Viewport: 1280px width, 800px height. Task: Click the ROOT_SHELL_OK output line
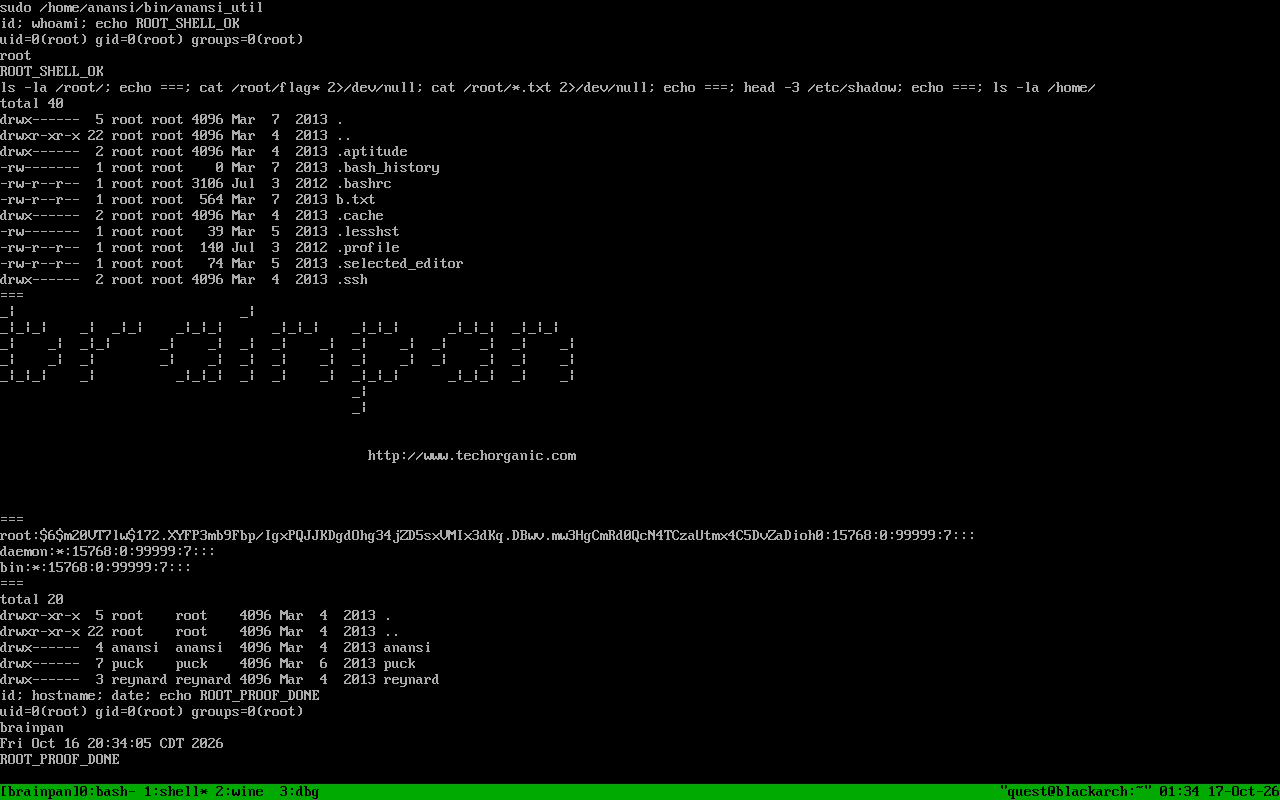52,72
